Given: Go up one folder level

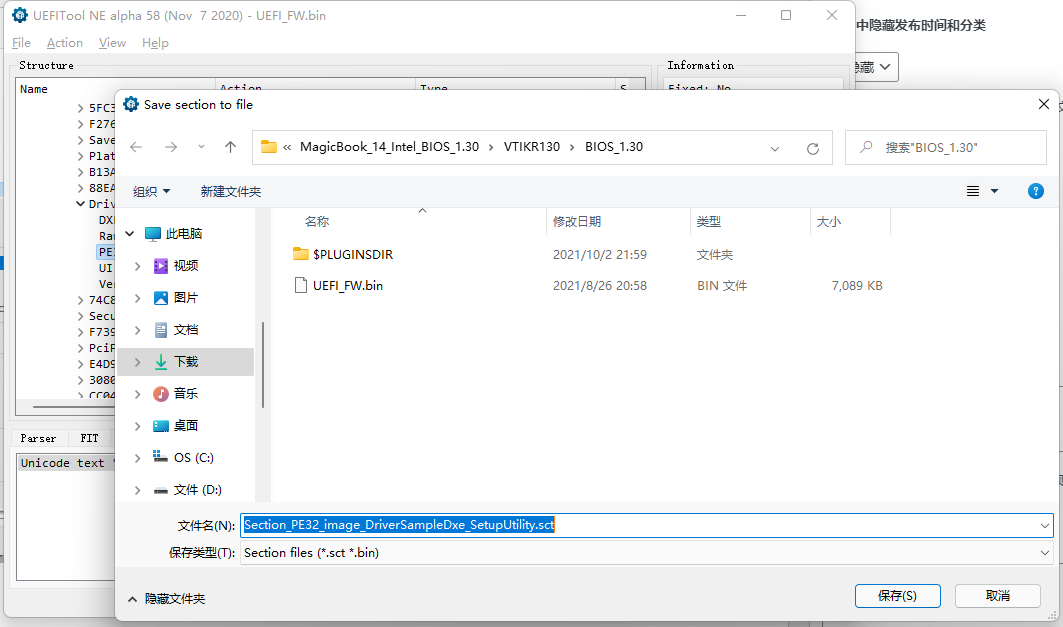Looking at the screenshot, I should pyautogui.click(x=230, y=147).
